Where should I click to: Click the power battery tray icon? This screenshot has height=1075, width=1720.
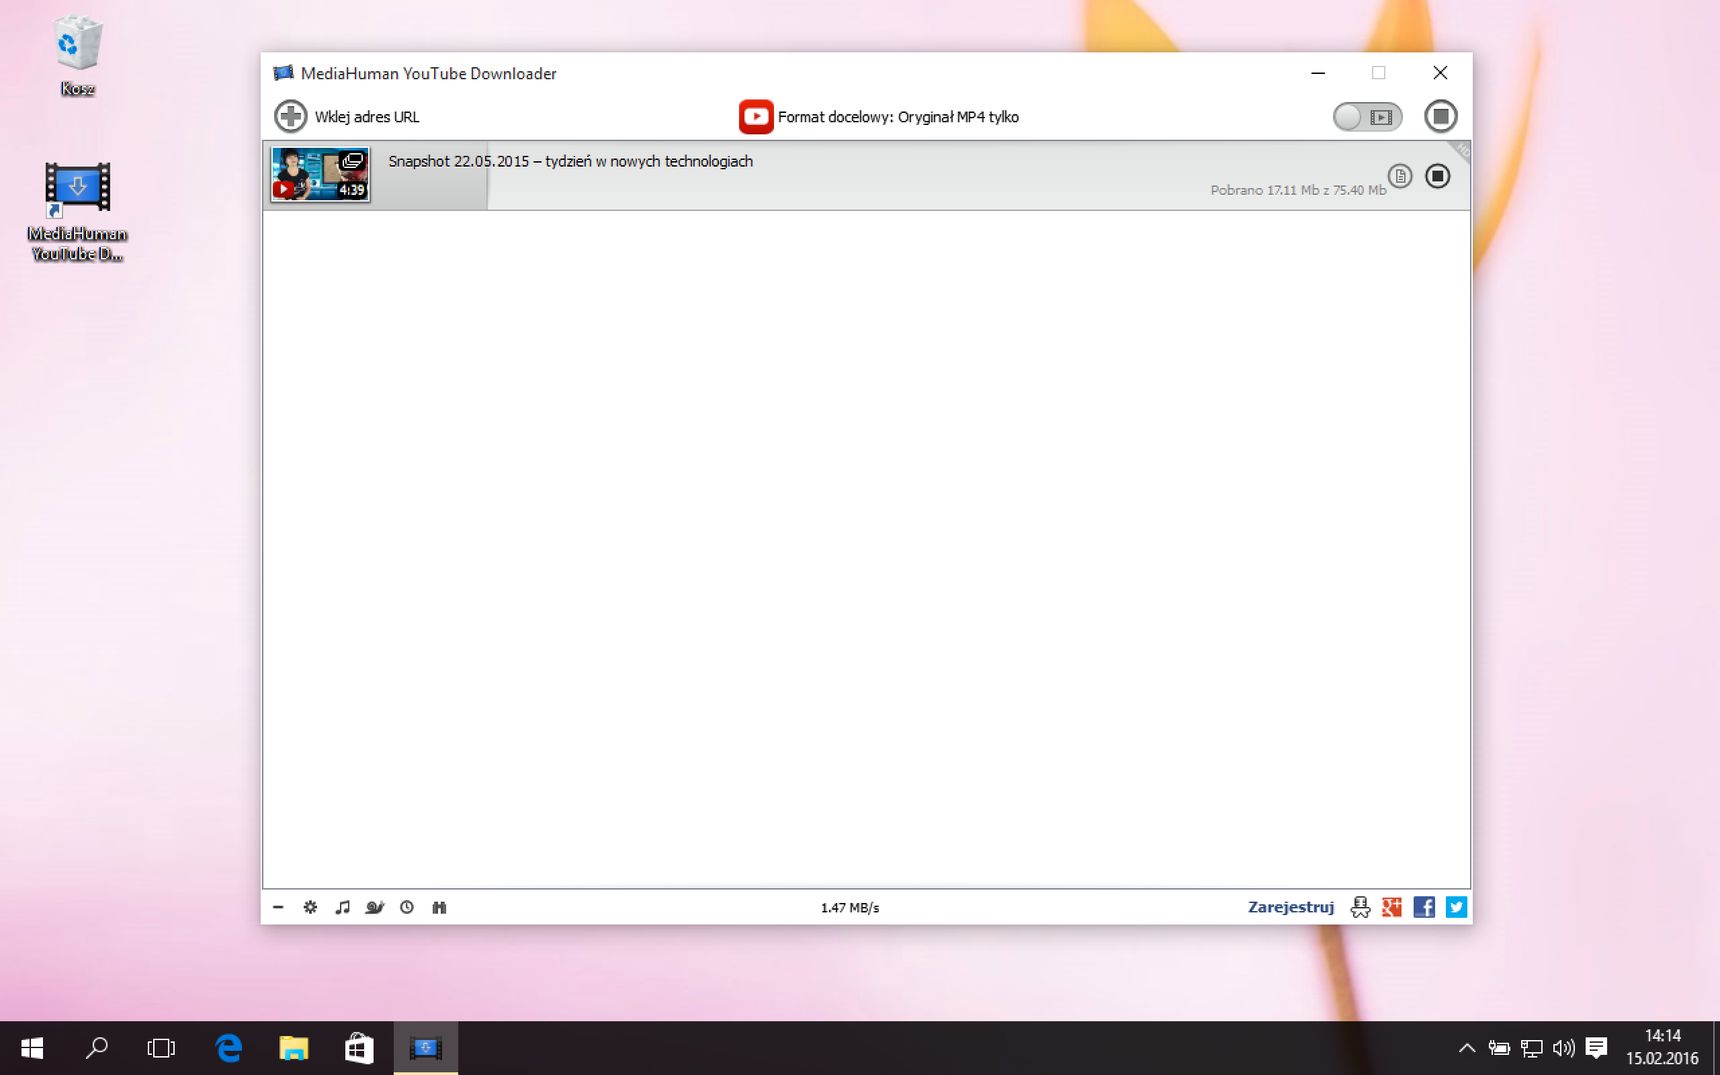click(x=1499, y=1048)
